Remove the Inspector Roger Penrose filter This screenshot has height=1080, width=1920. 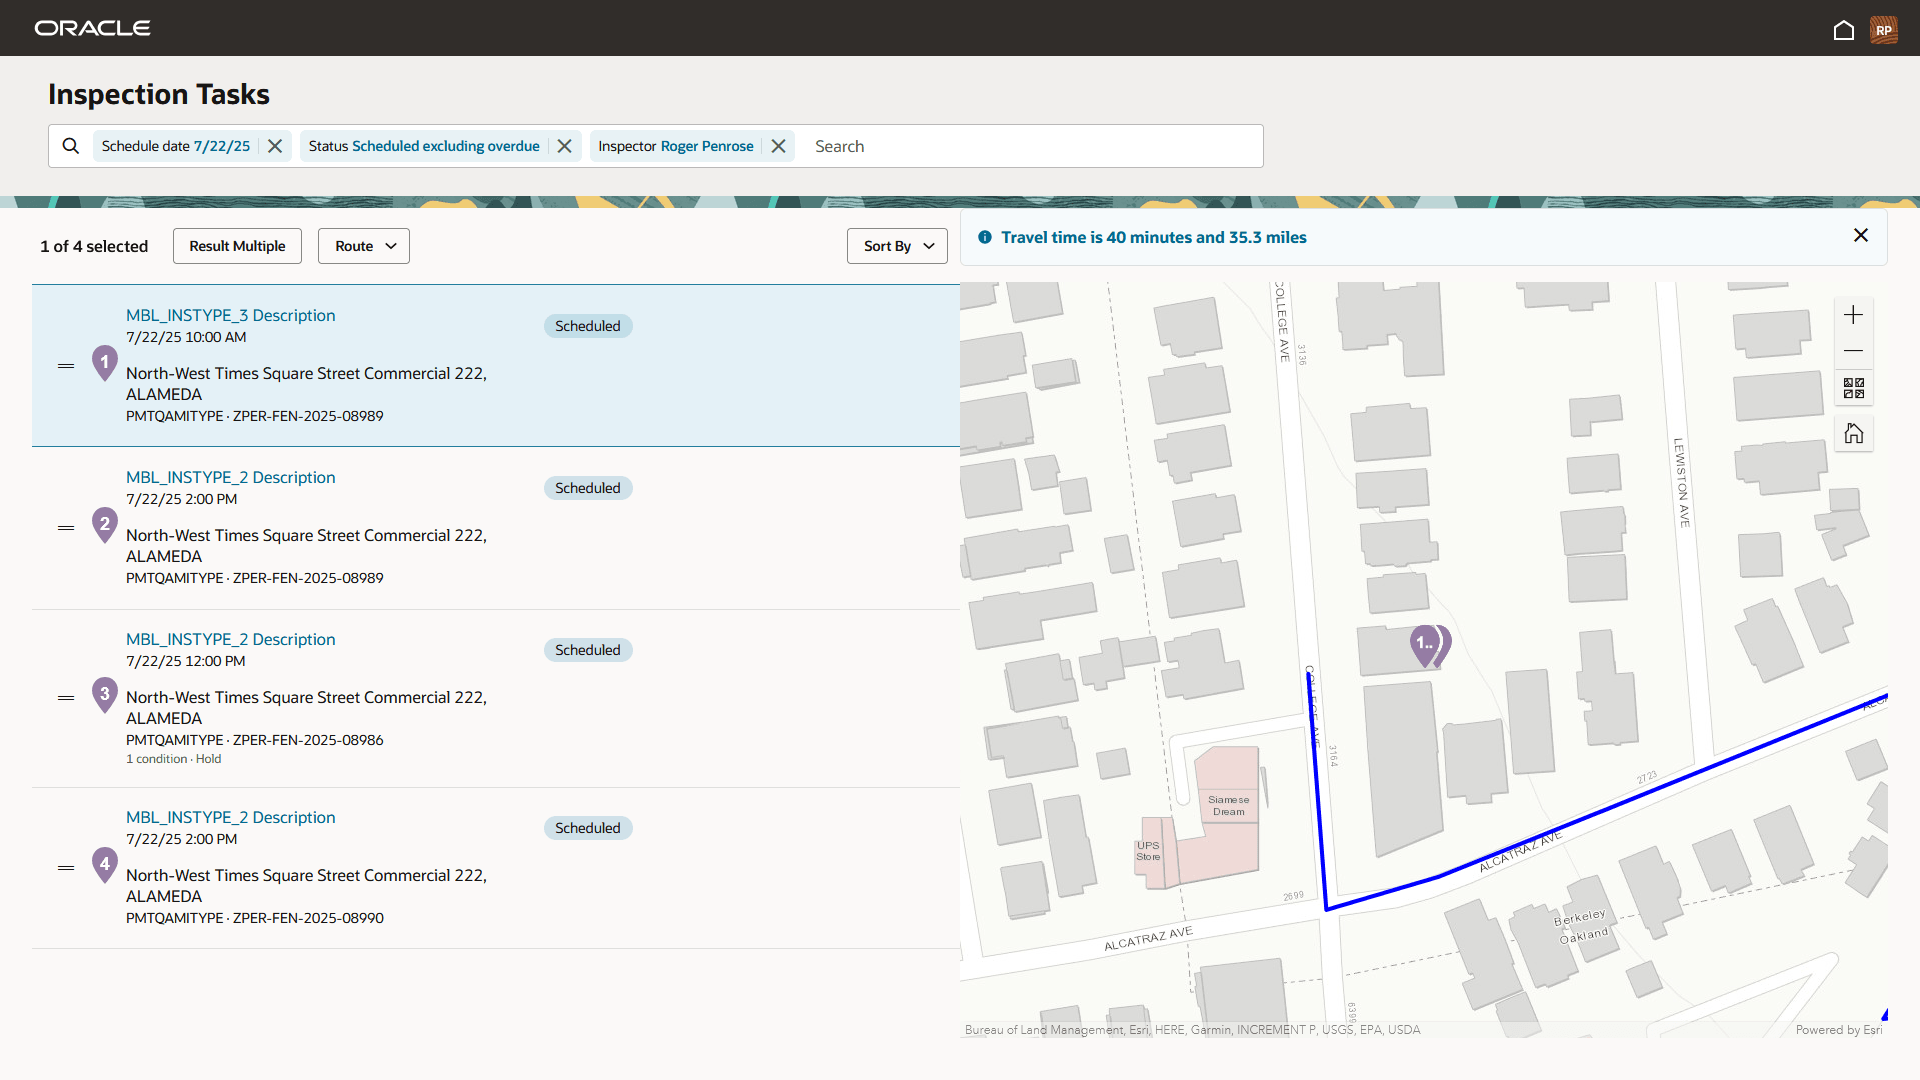[x=778, y=146]
